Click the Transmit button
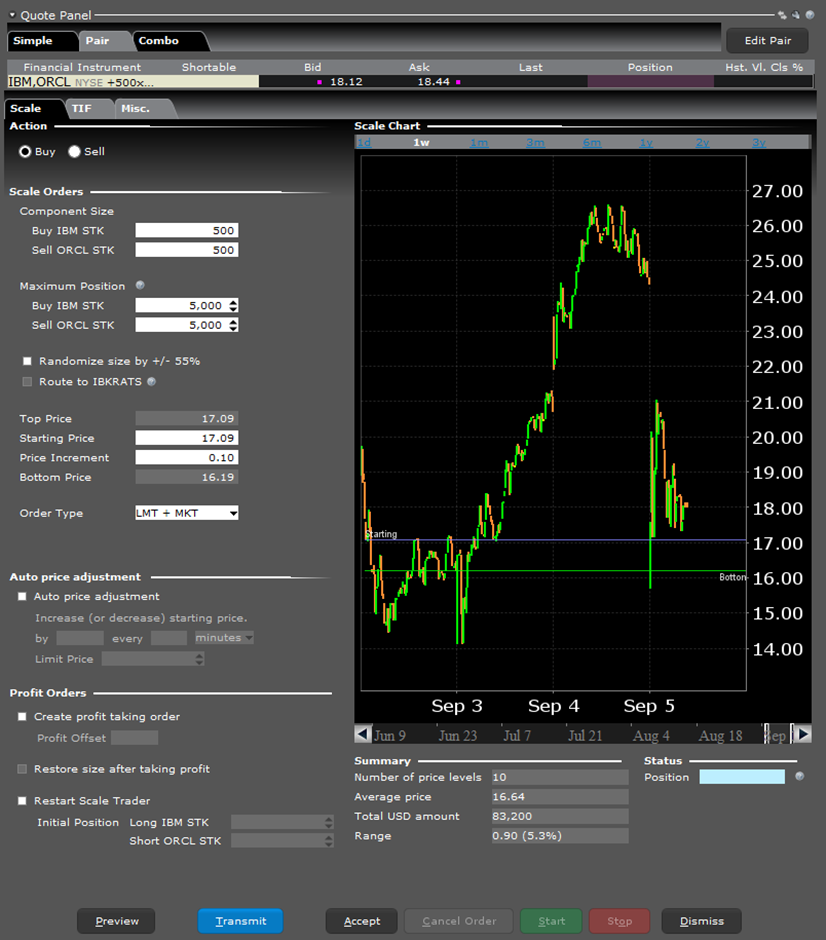 click(x=240, y=921)
